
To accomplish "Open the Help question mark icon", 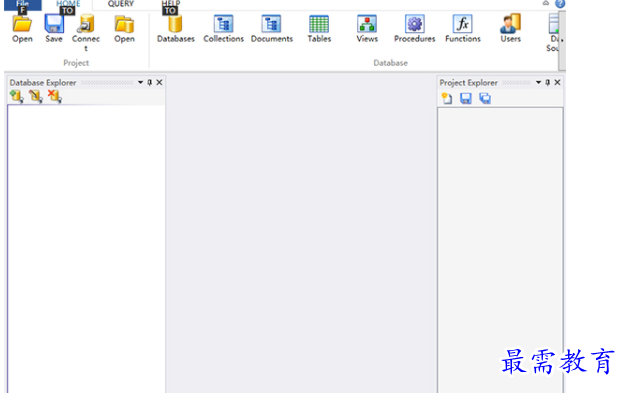I will [560, 4].
